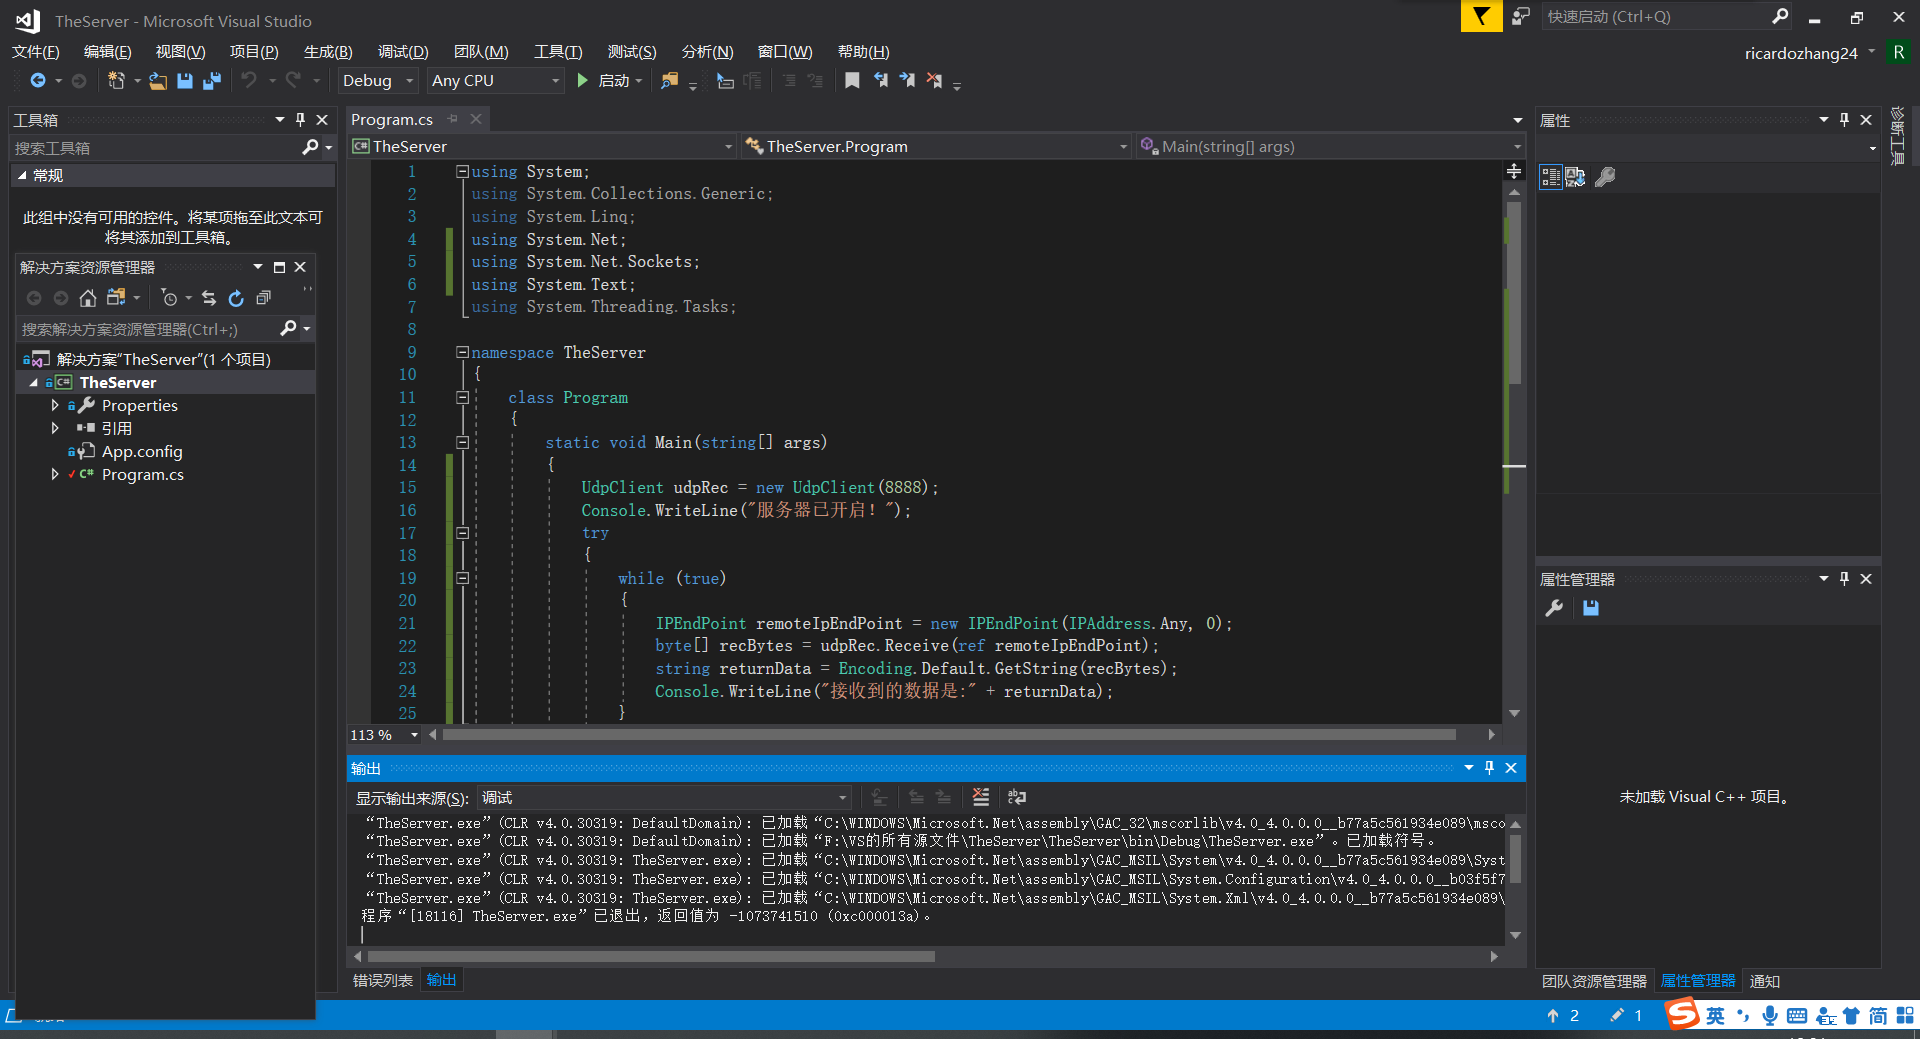This screenshot has height=1039, width=1920.
Task: Go to the next bookmark icon
Action: tap(907, 81)
